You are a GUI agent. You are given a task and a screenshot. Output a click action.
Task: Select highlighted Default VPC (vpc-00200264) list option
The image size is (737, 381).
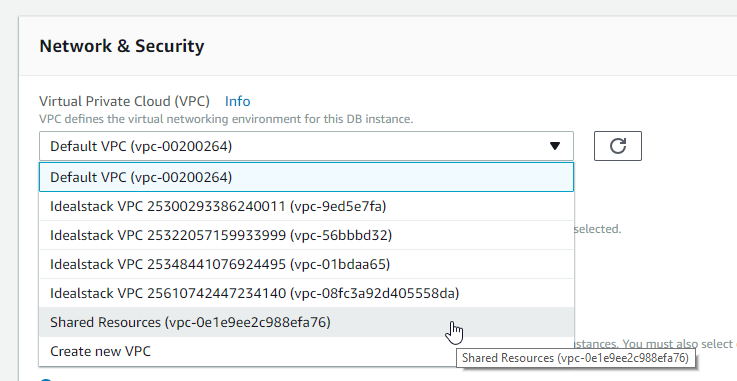coord(306,177)
